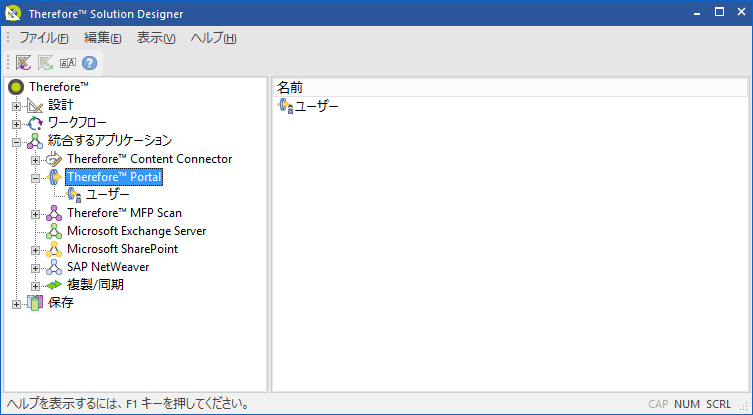
Task: Select 複製/同期 label
Action: point(95,285)
